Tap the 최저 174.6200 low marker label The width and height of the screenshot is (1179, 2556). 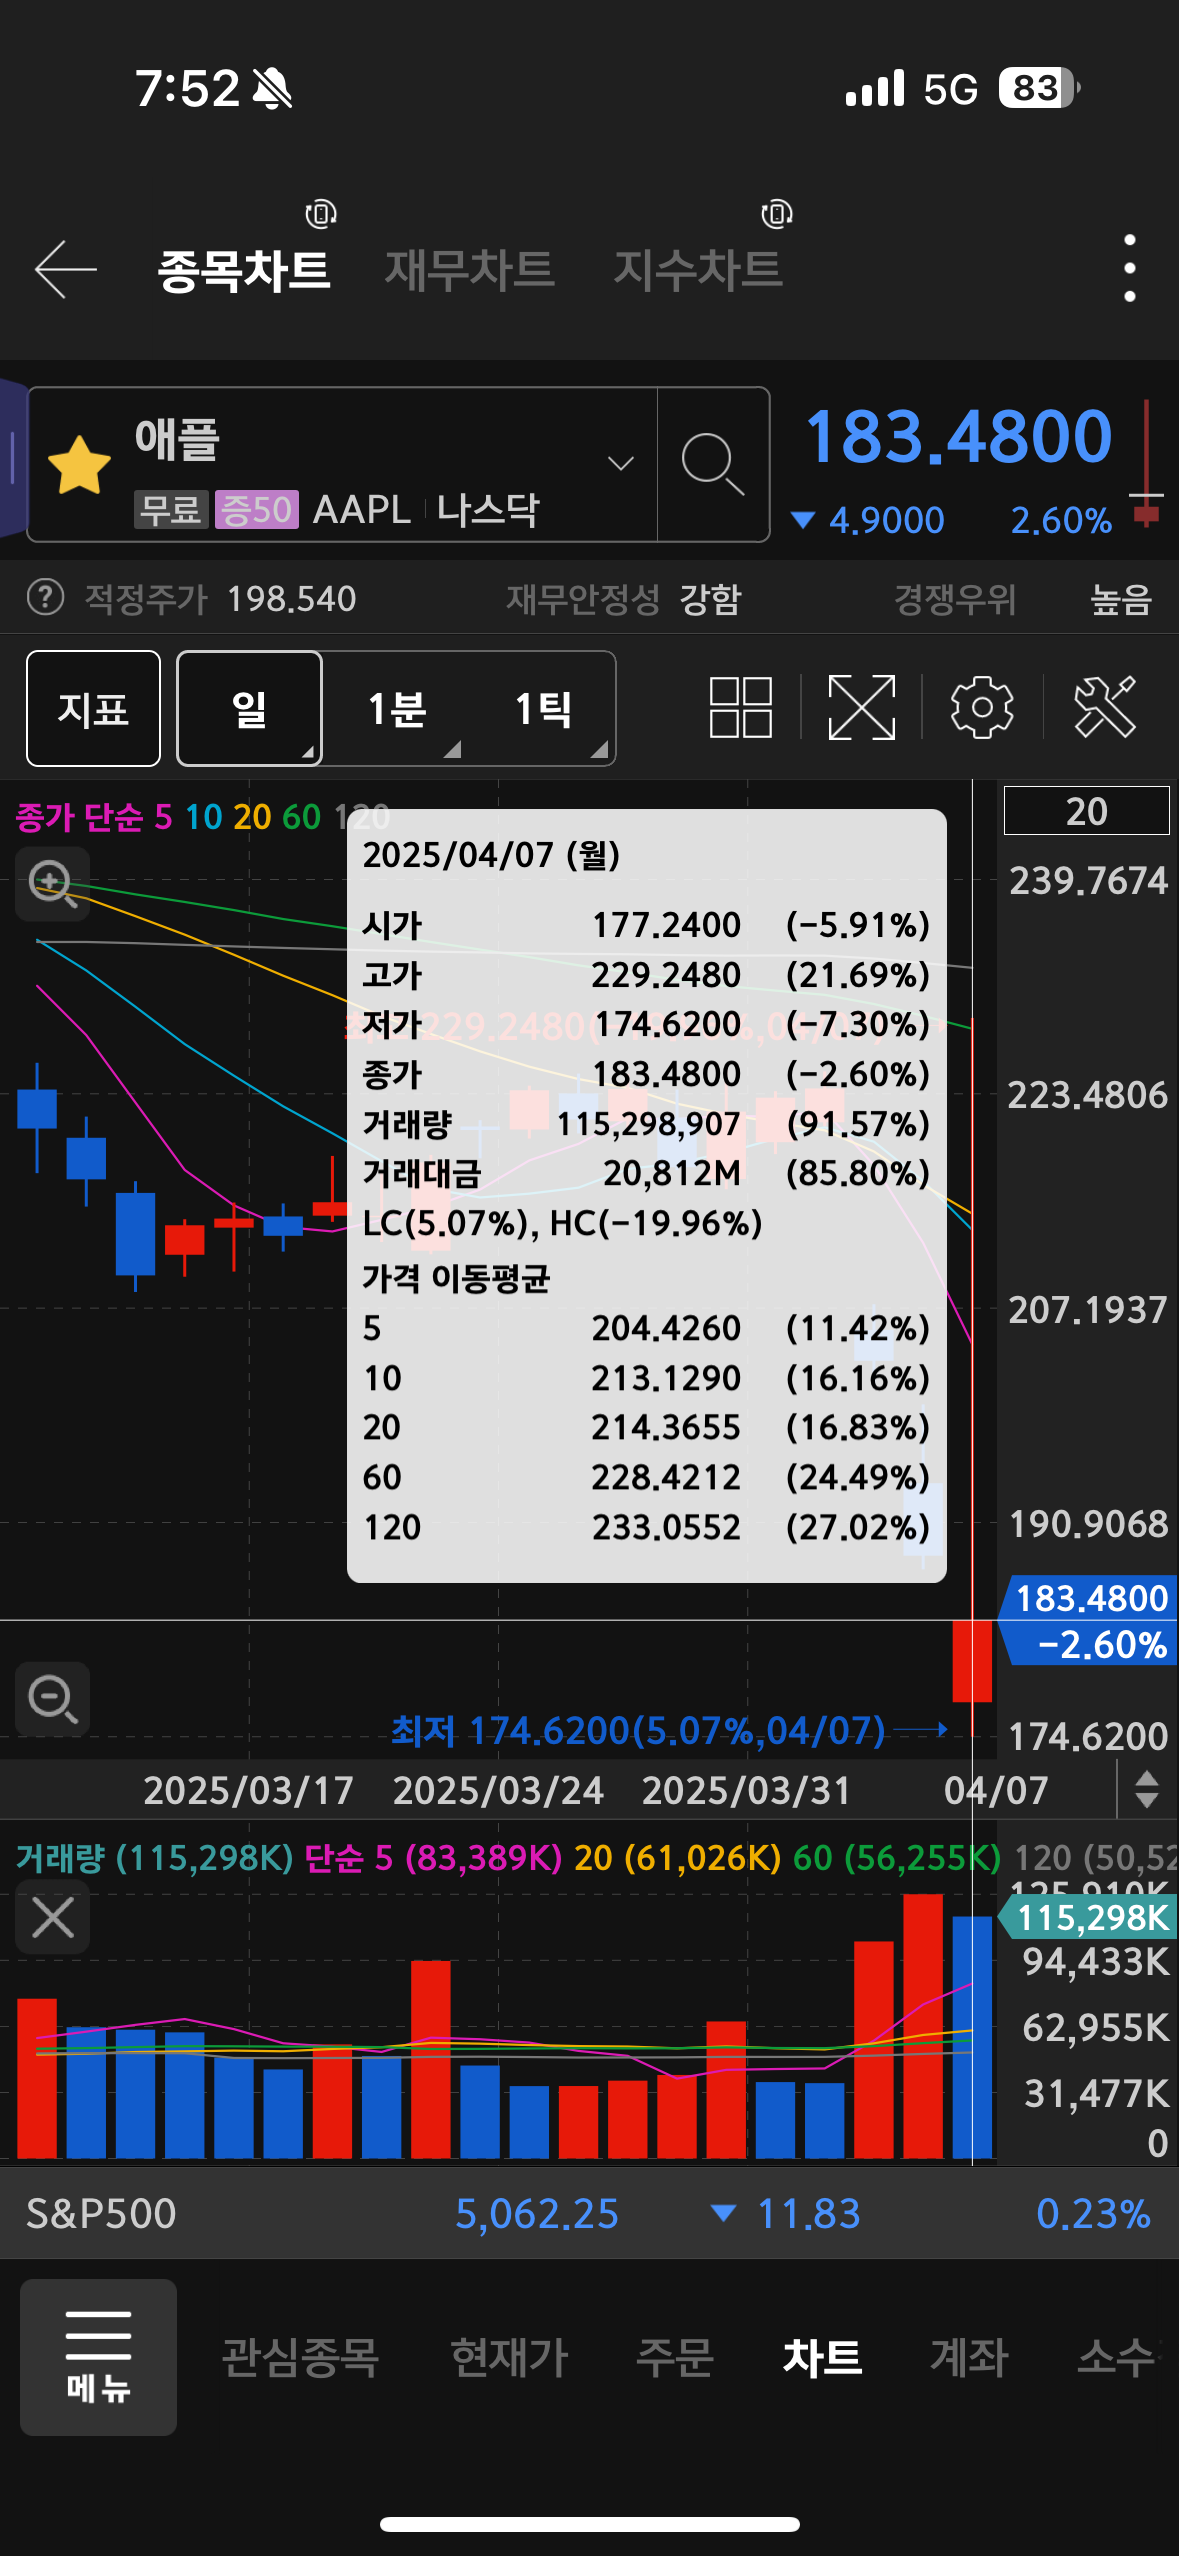(x=638, y=1730)
